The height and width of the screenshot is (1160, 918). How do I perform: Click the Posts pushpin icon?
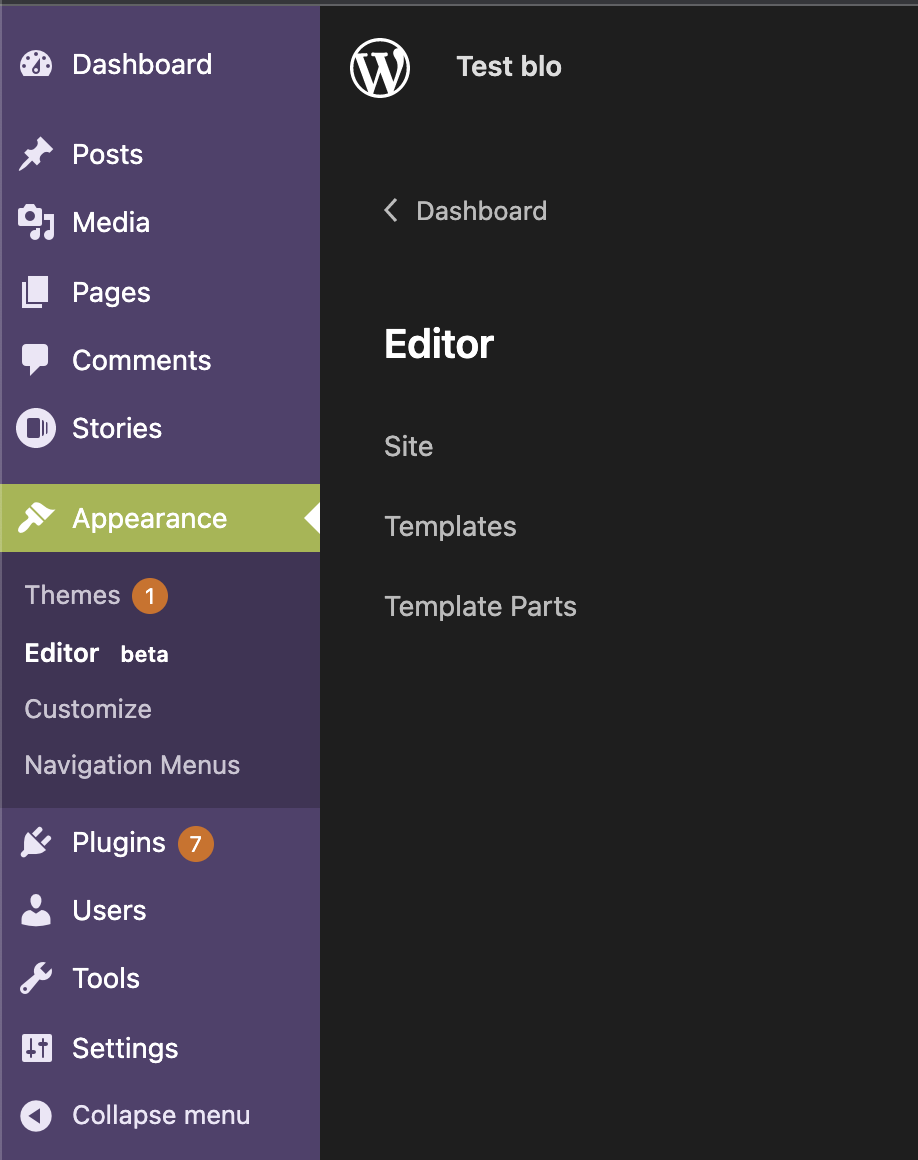point(35,153)
